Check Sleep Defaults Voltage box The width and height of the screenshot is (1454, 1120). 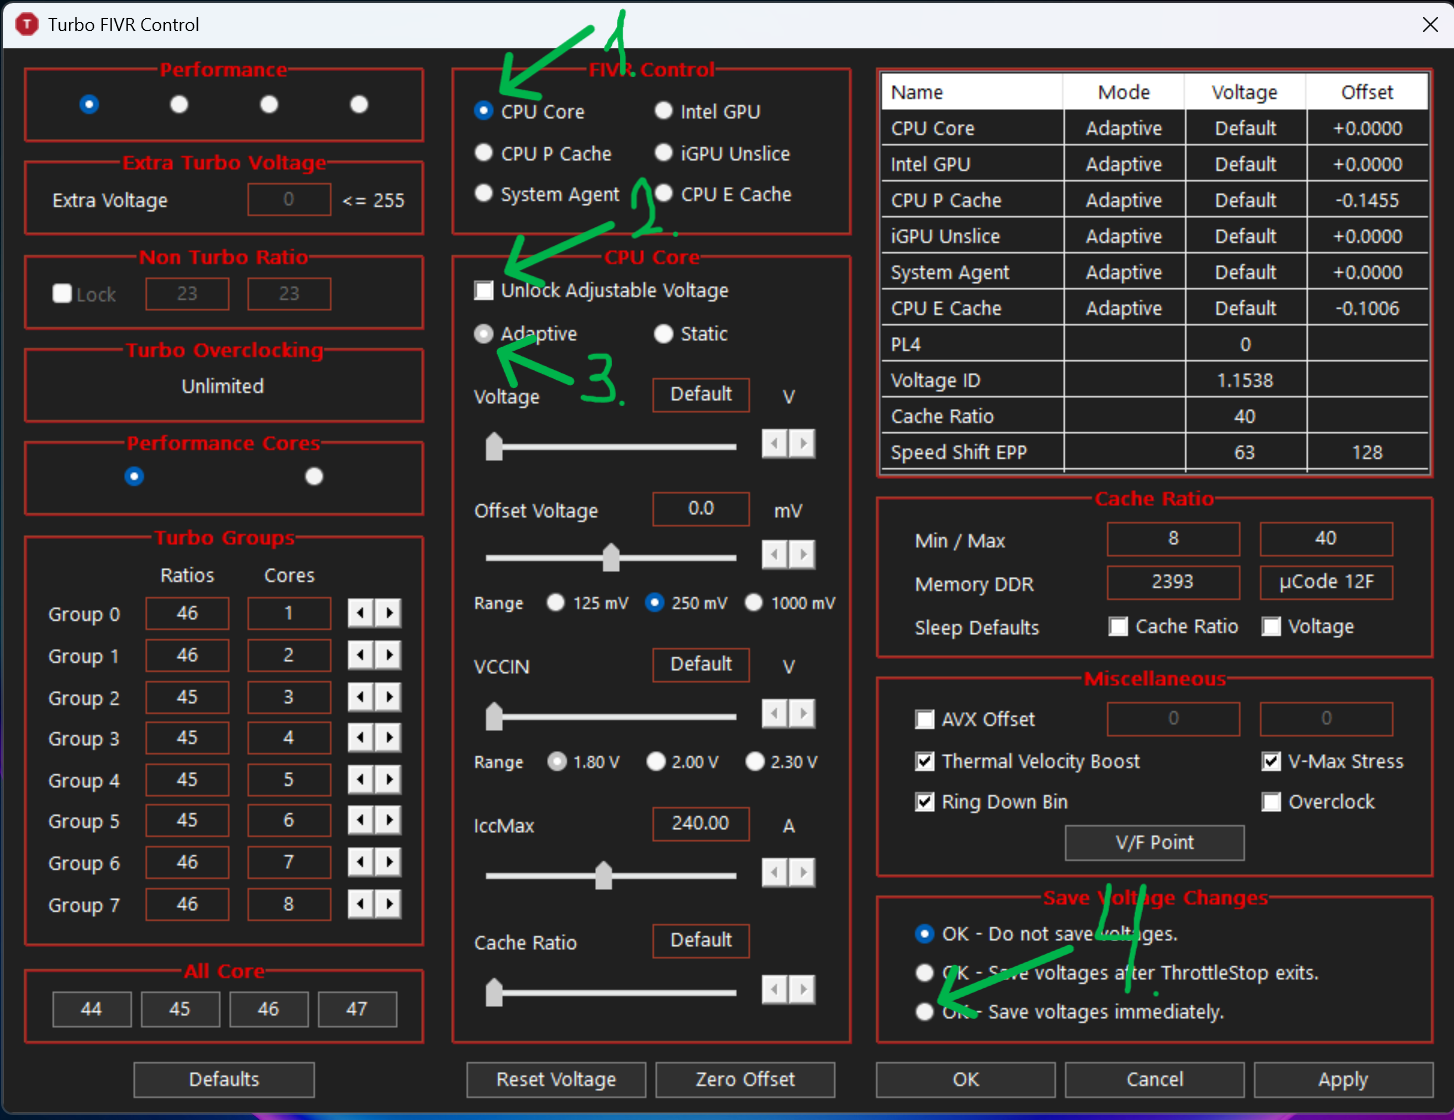coord(1271,626)
